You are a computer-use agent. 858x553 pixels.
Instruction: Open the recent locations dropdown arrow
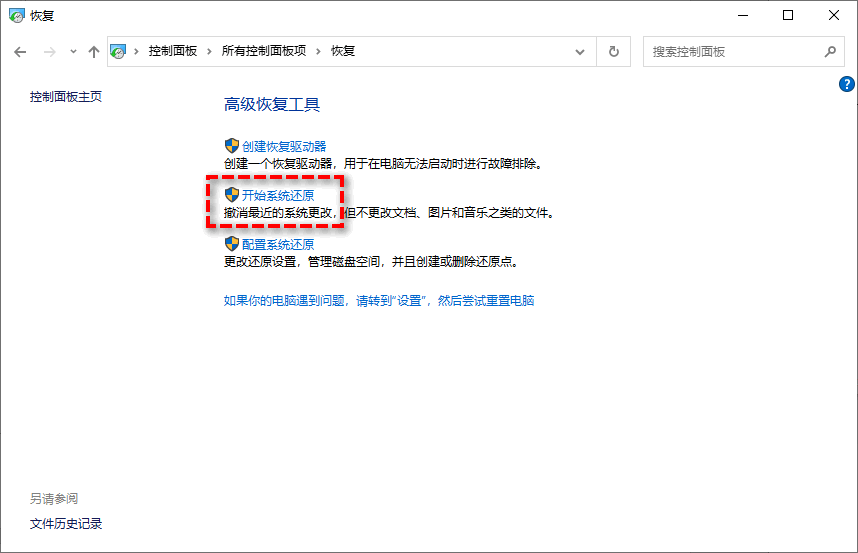pyautogui.click(x=73, y=51)
